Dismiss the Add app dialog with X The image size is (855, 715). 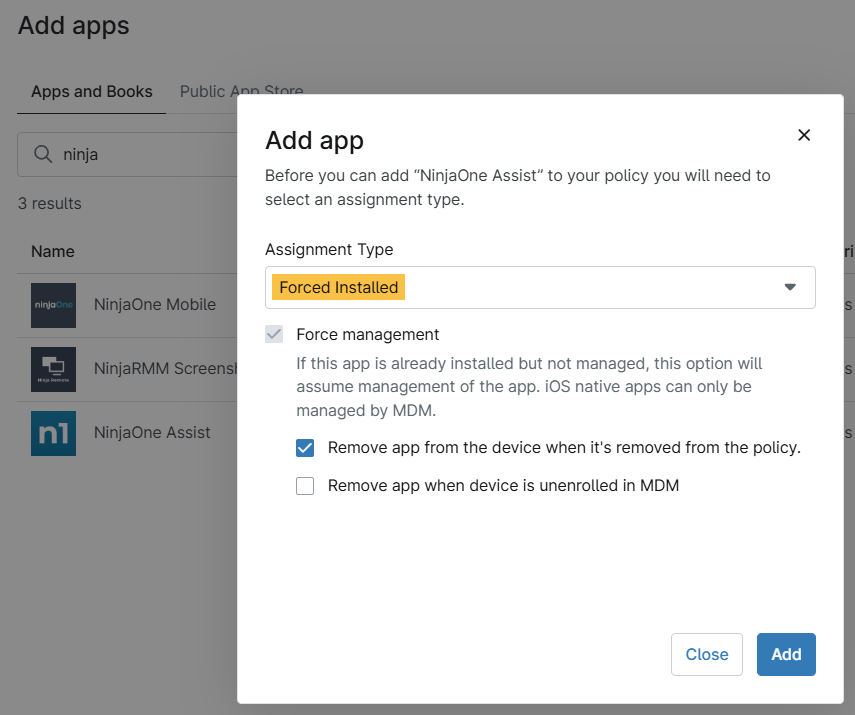pos(804,135)
